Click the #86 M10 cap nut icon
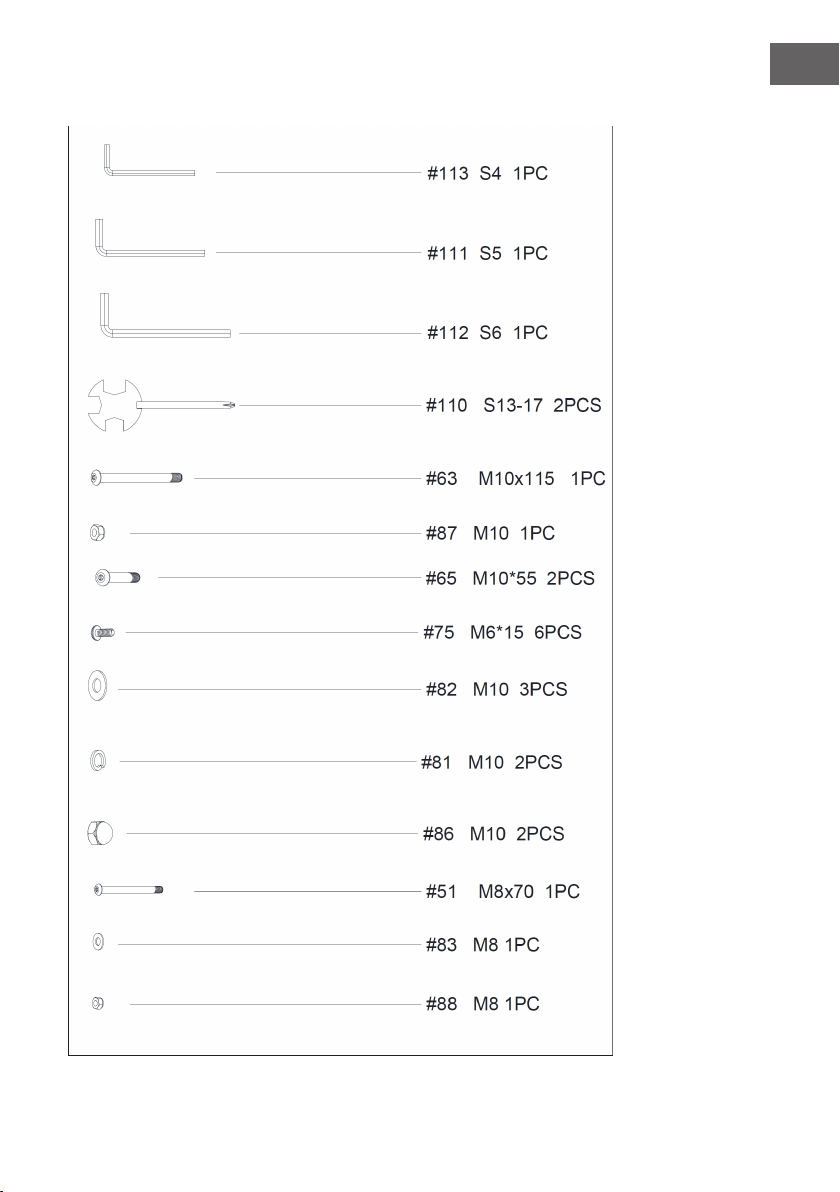Screen dimensions: 840x1192 tap(100, 833)
